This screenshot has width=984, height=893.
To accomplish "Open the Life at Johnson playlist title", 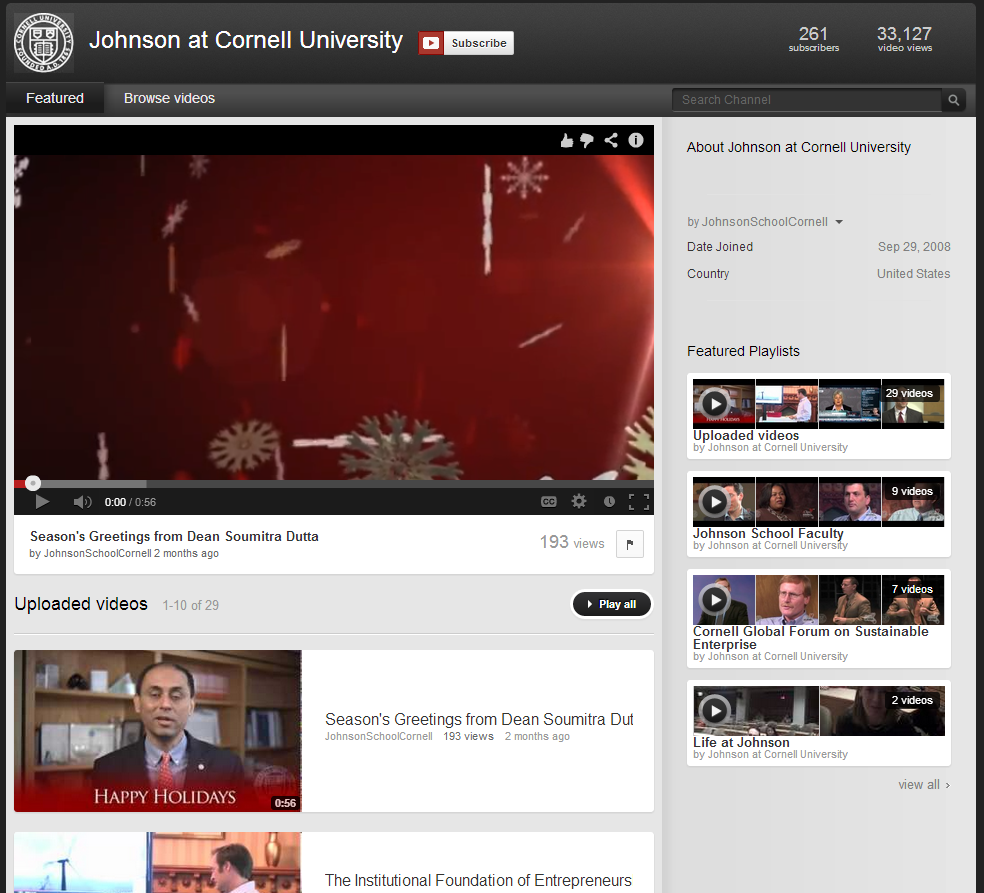I will pyautogui.click(x=741, y=742).
